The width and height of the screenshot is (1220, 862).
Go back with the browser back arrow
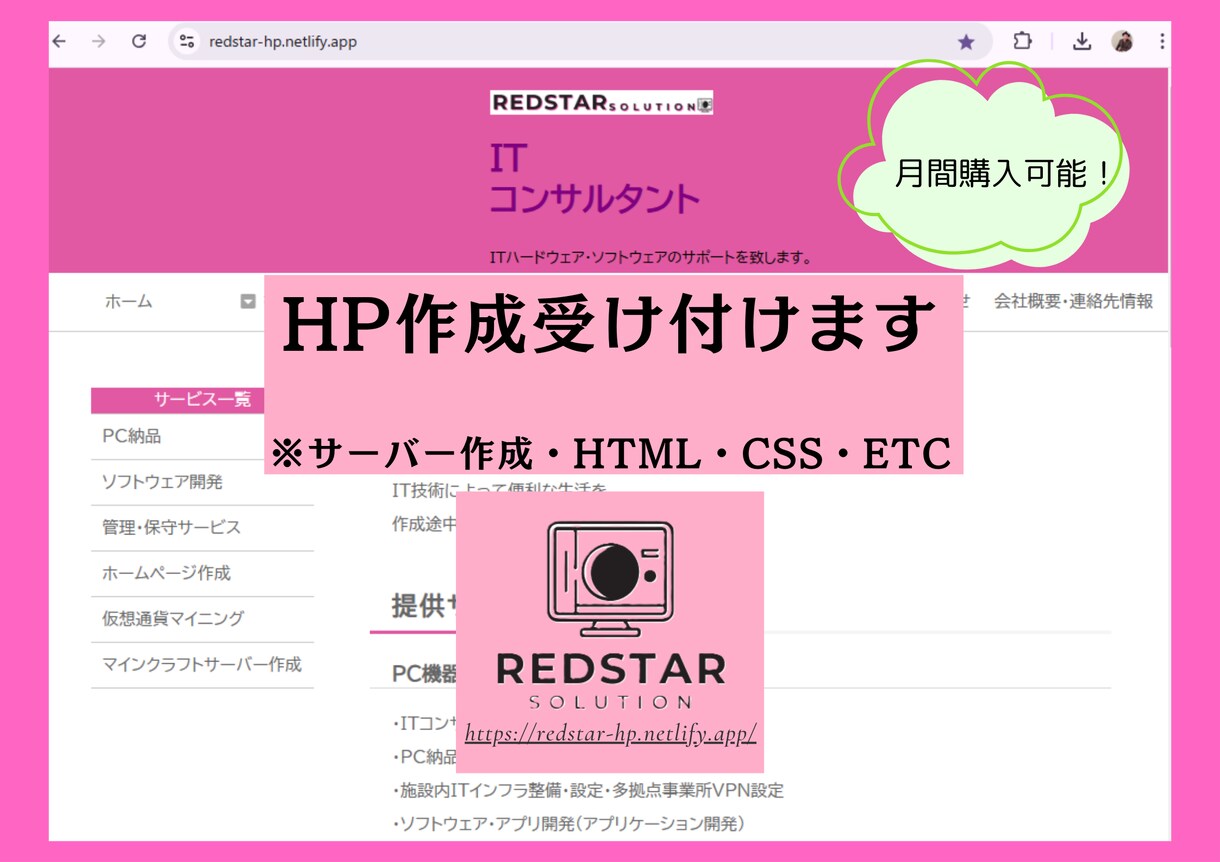[x=59, y=42]
